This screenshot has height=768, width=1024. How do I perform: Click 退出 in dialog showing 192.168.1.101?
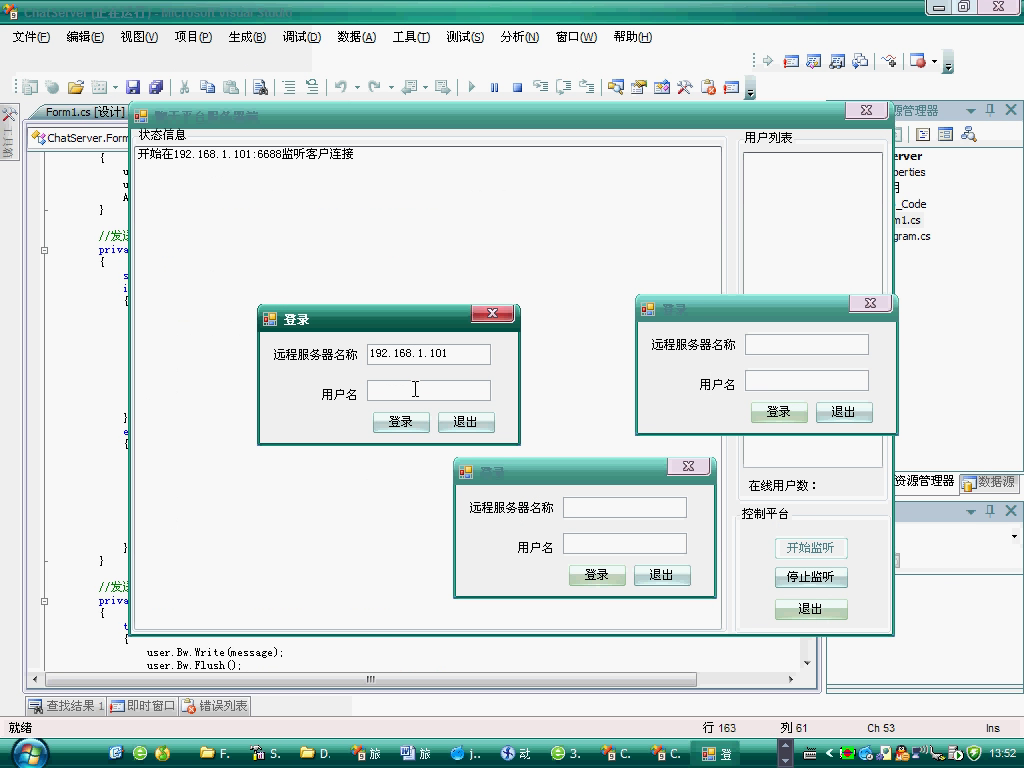[x=466, y=422]
